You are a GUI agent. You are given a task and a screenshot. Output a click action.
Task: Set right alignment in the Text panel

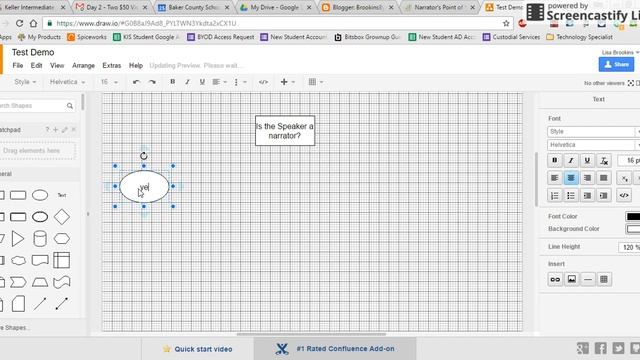tap(587, 178)
